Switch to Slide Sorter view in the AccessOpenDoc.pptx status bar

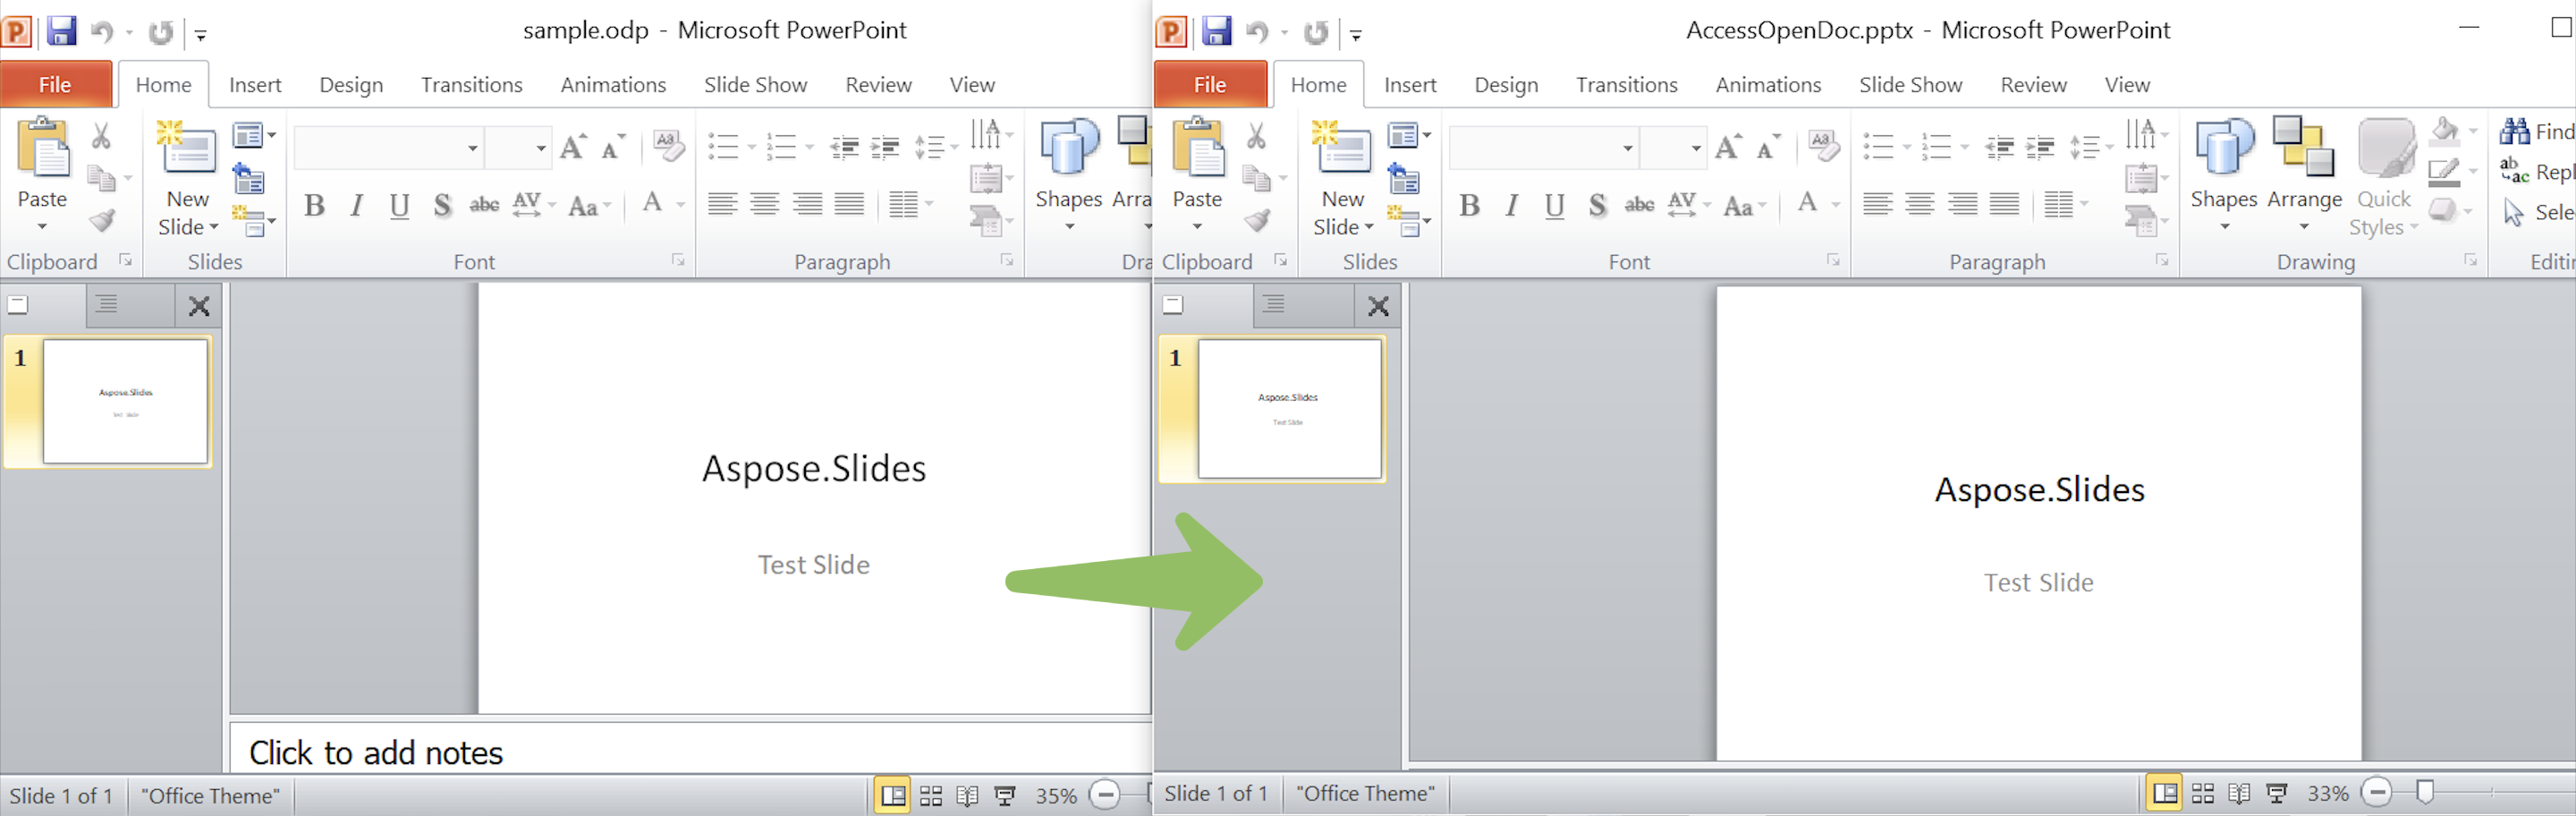tap(2202, 793)
